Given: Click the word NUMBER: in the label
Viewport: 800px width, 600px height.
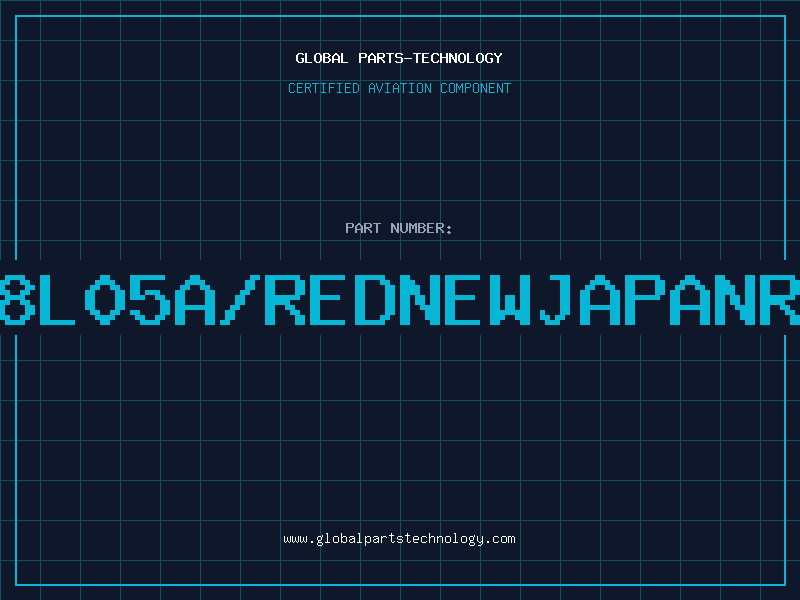Looking at the screenshot, I should click(x=421, y=228).
